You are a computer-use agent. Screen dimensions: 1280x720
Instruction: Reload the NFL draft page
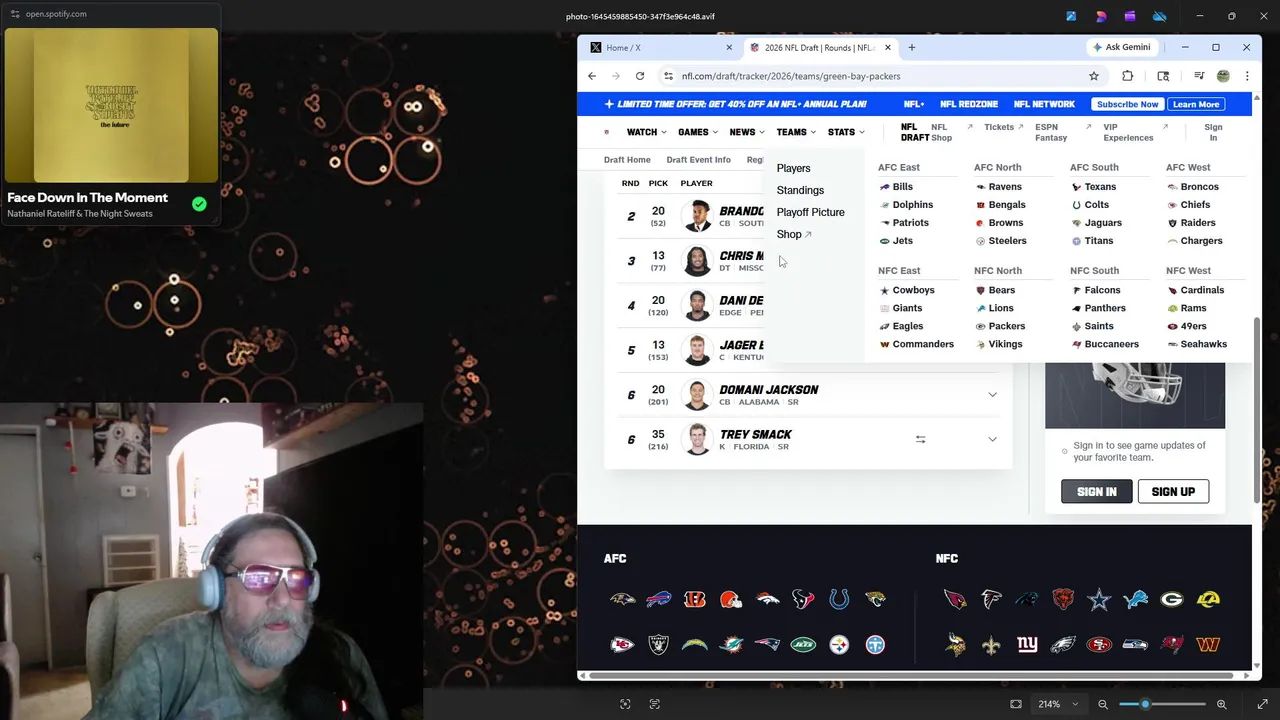pyautogui.click(x=640, y=76)
